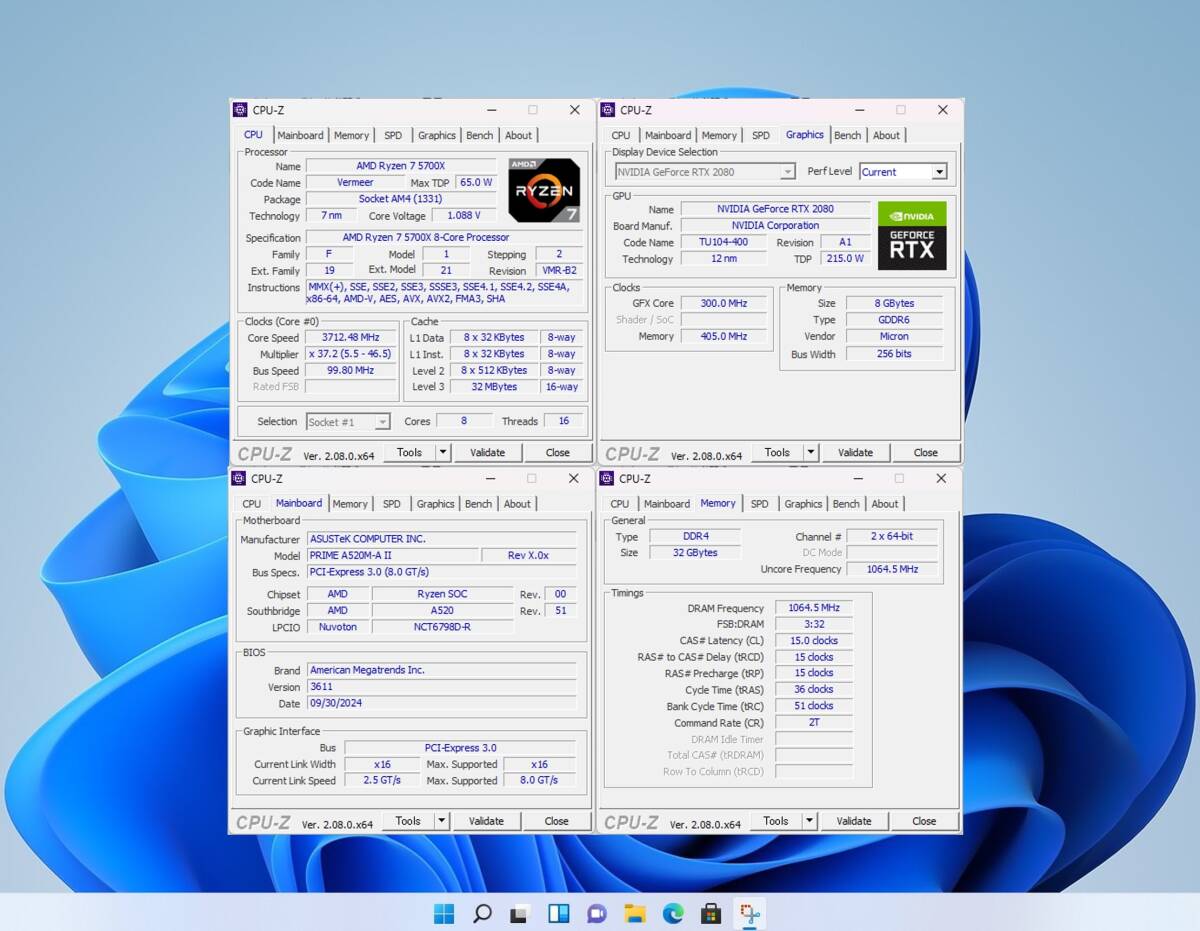
Task: Open Tools dropdown arrow in Memory window
Action: click(x=809, y=821)
